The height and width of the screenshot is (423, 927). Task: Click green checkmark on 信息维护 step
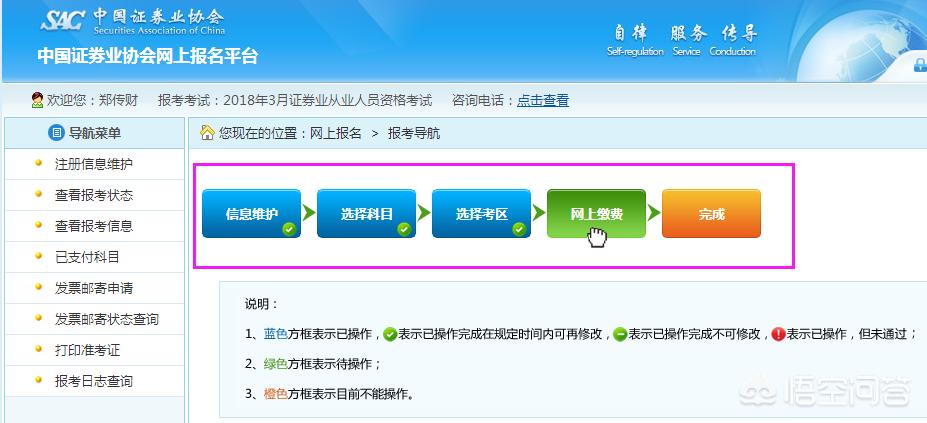(289, 229)
